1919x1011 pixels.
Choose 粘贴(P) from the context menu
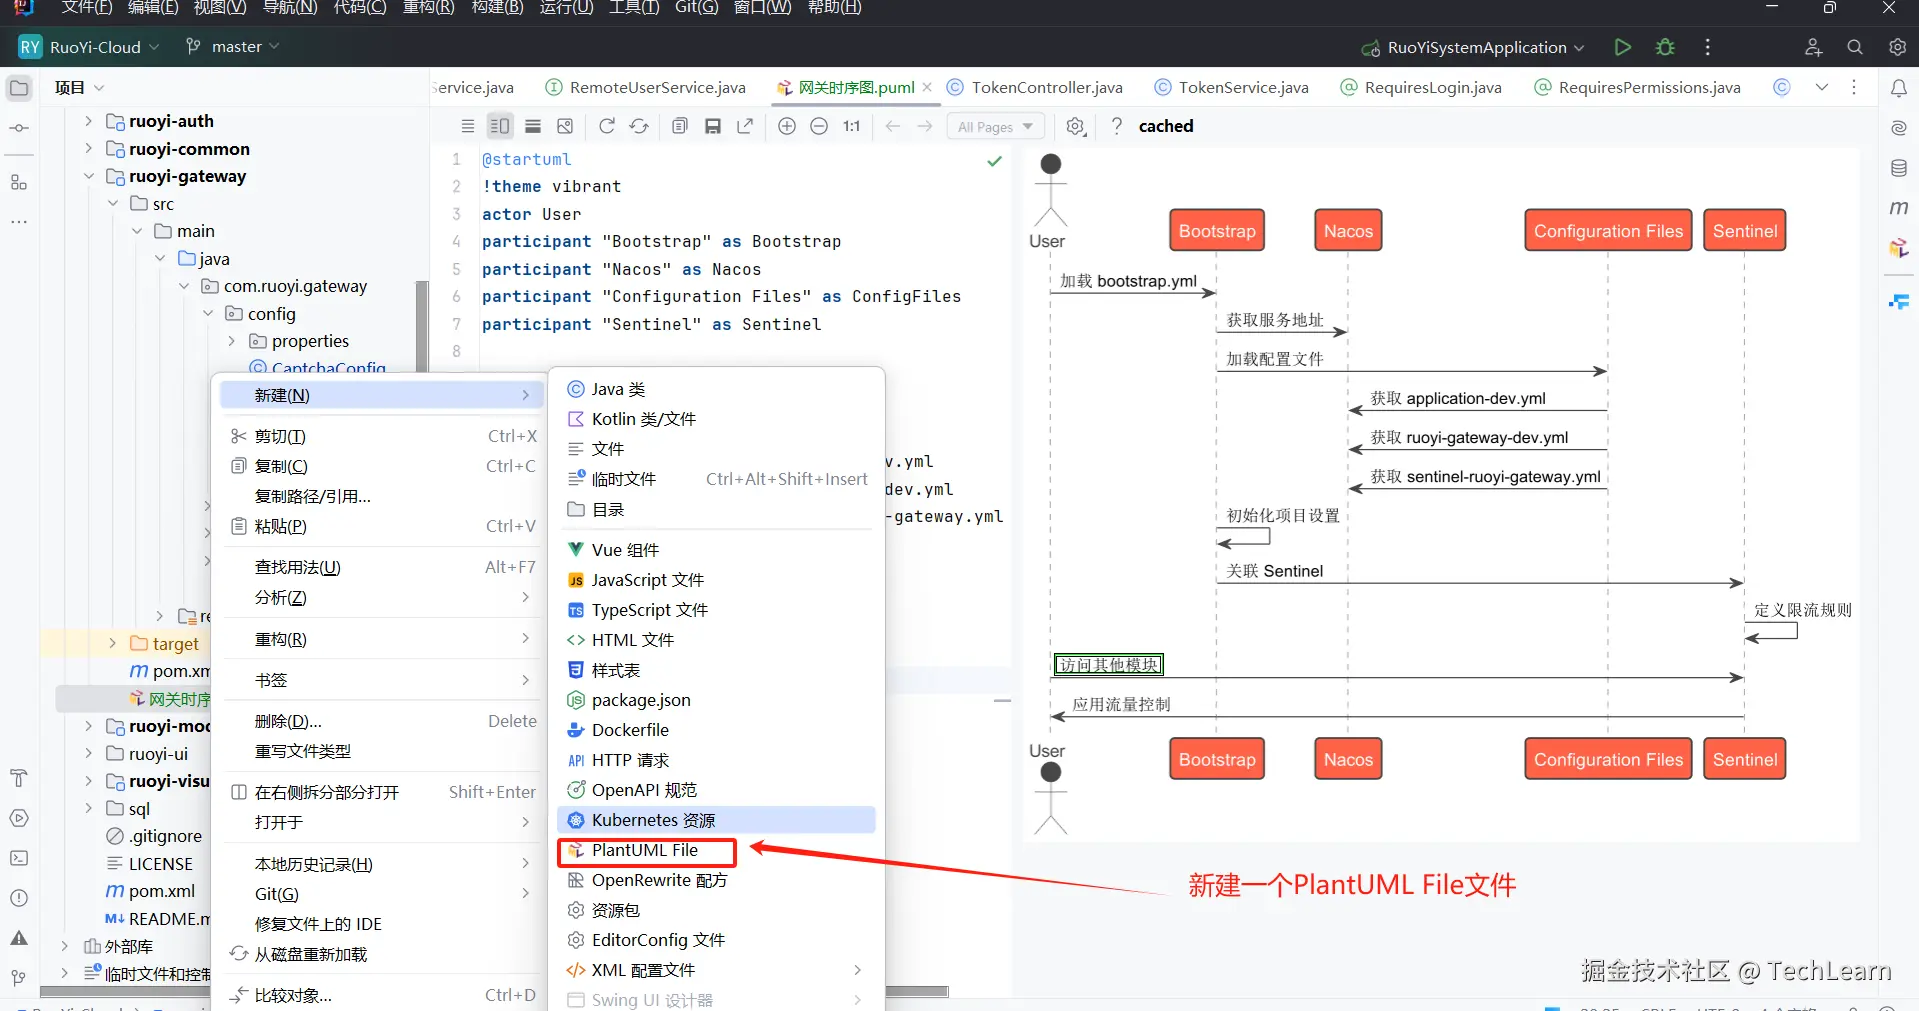click(x=383, y=526)
